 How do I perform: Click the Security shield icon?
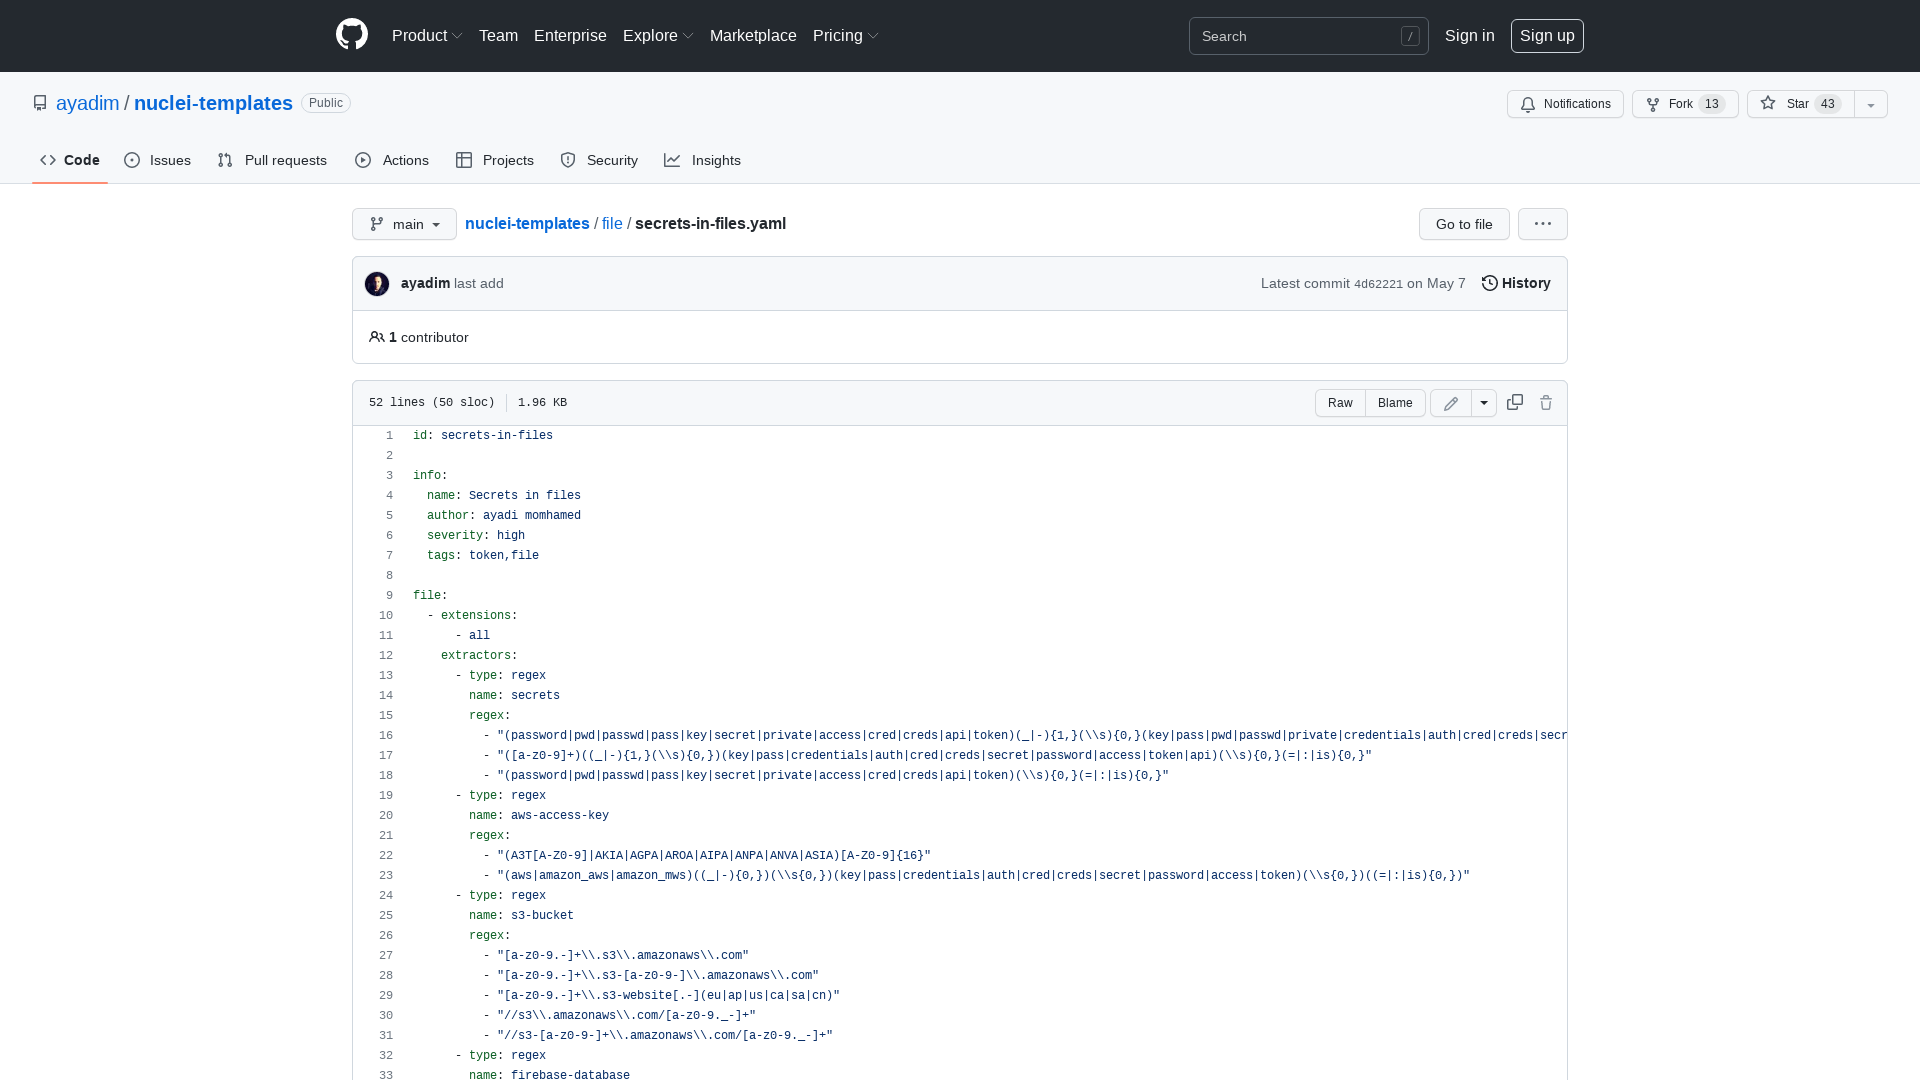[568, 160]
